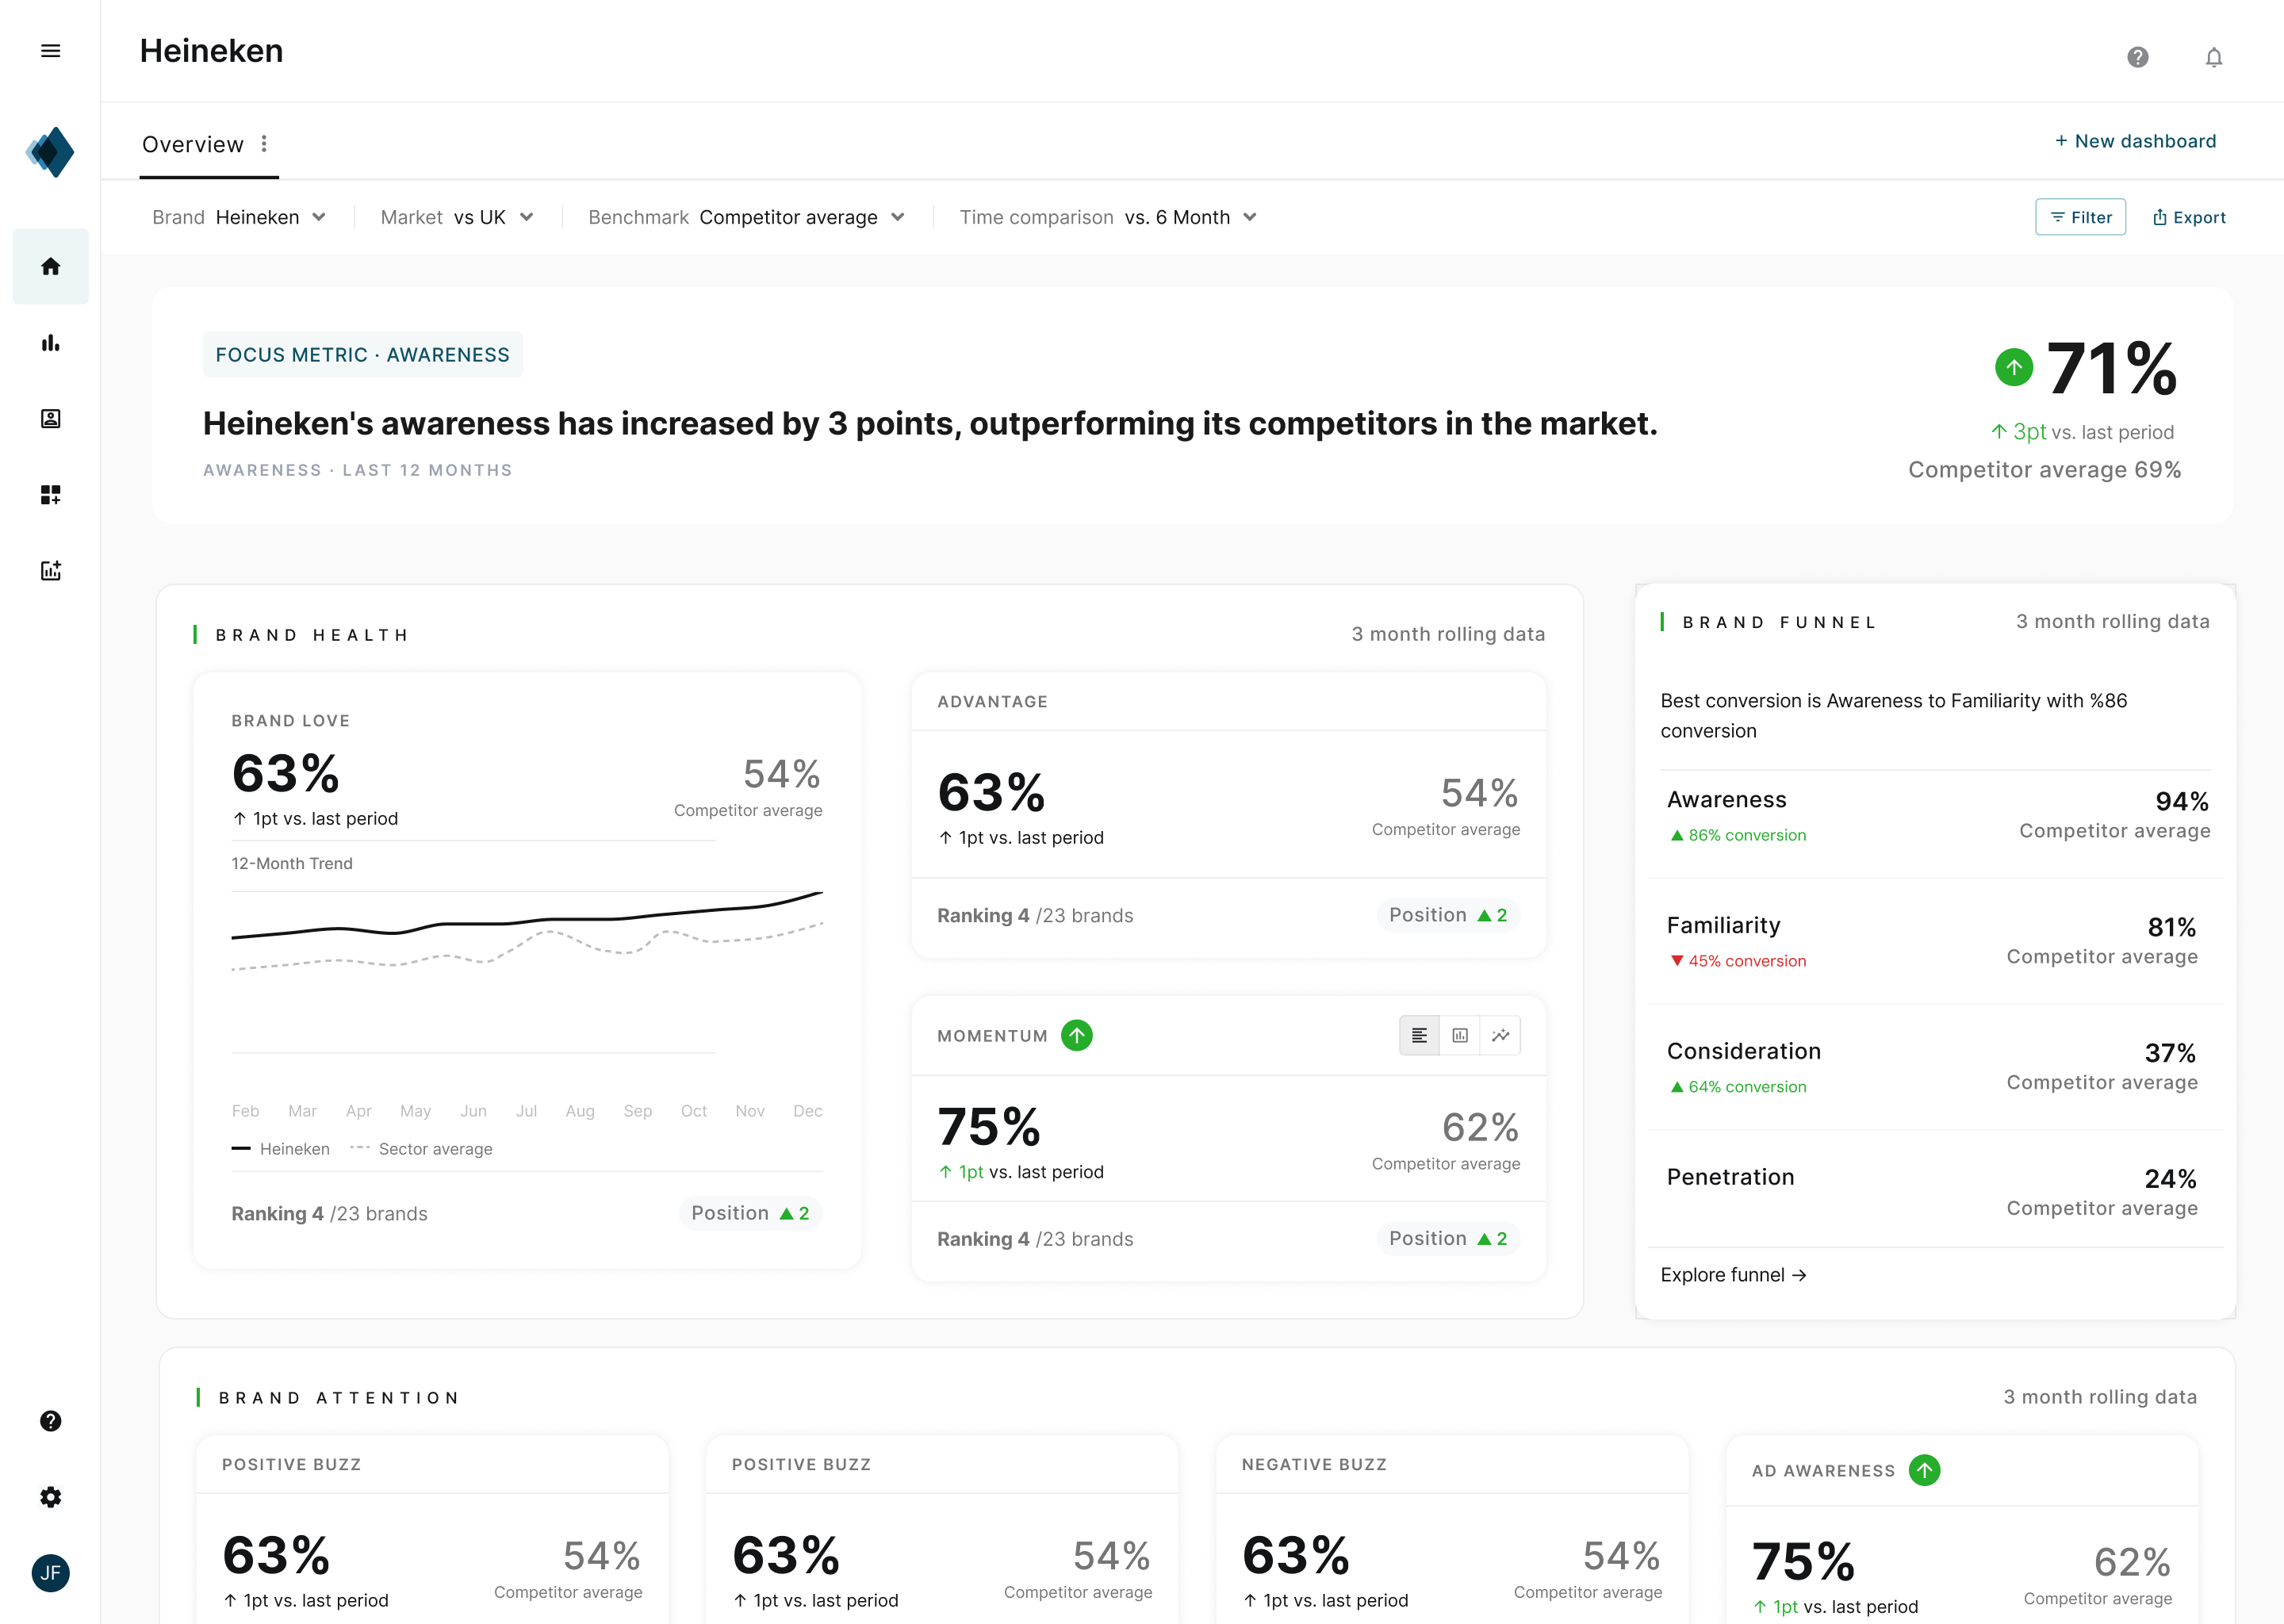Viewport: 2284px width, 1624px height.
Task: Click the green up arrow beside 71%
Action: pyautogui.click(x=2014, y=367)
